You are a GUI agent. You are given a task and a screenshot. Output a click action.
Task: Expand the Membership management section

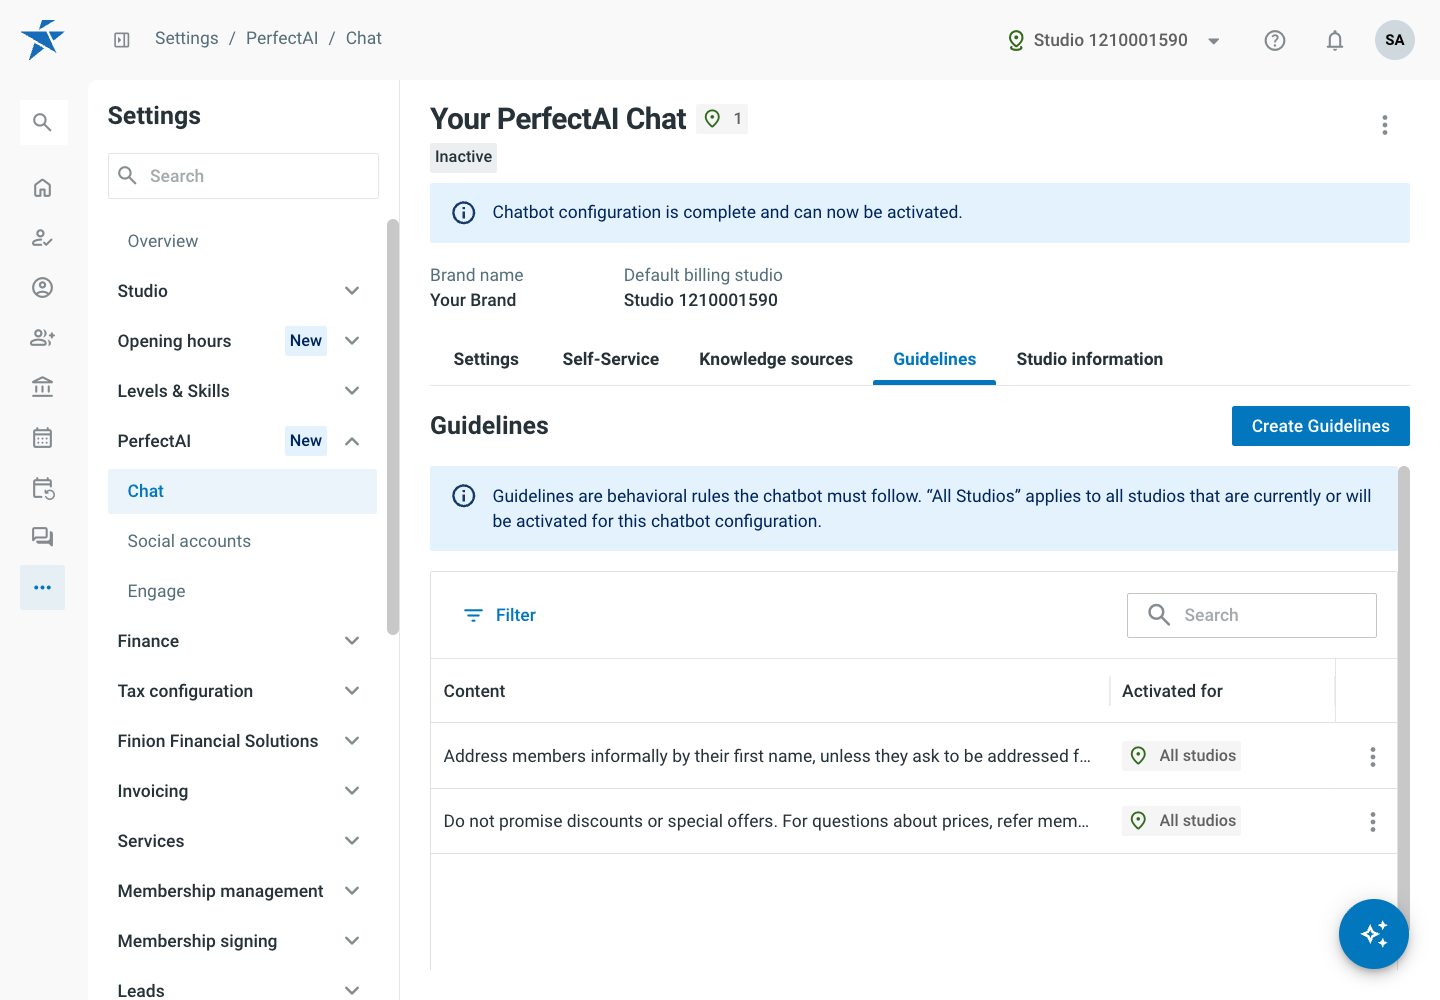click(237, 891)
